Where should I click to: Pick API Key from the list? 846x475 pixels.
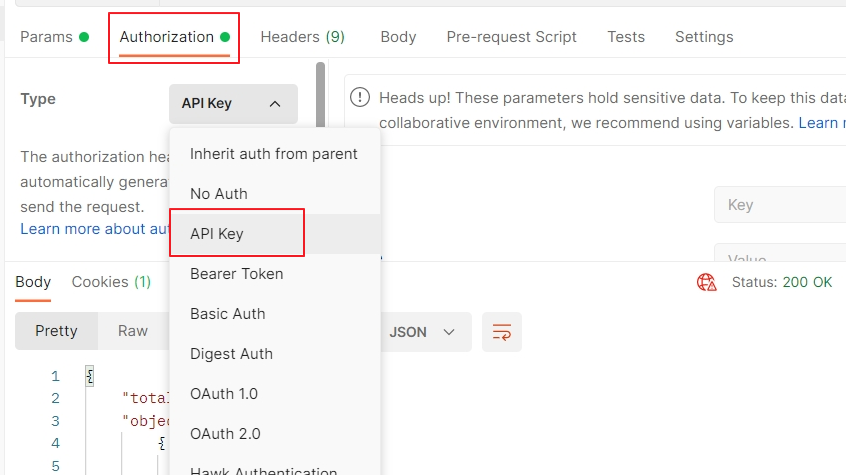point(274,234)
